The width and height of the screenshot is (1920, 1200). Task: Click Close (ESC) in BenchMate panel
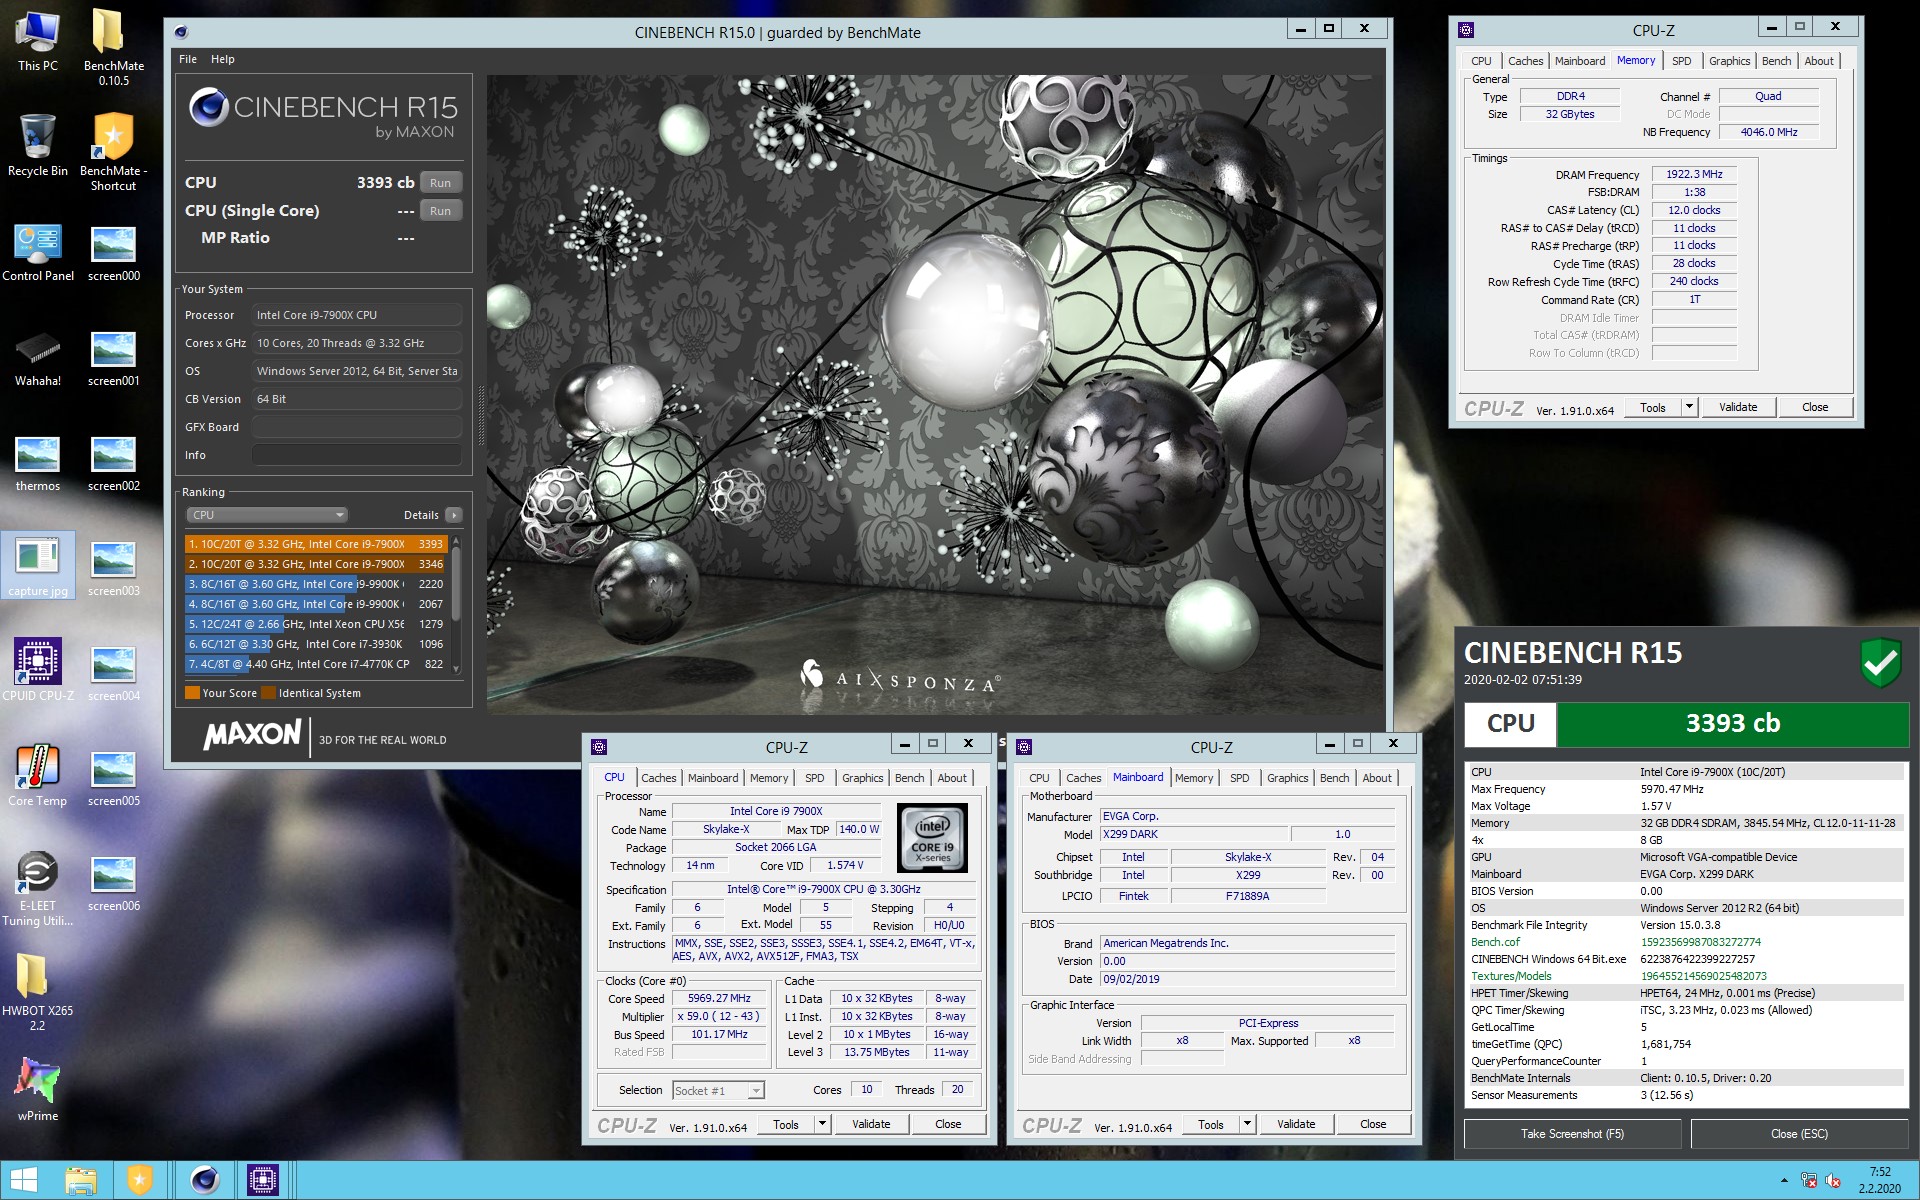click(1799, 1134)
